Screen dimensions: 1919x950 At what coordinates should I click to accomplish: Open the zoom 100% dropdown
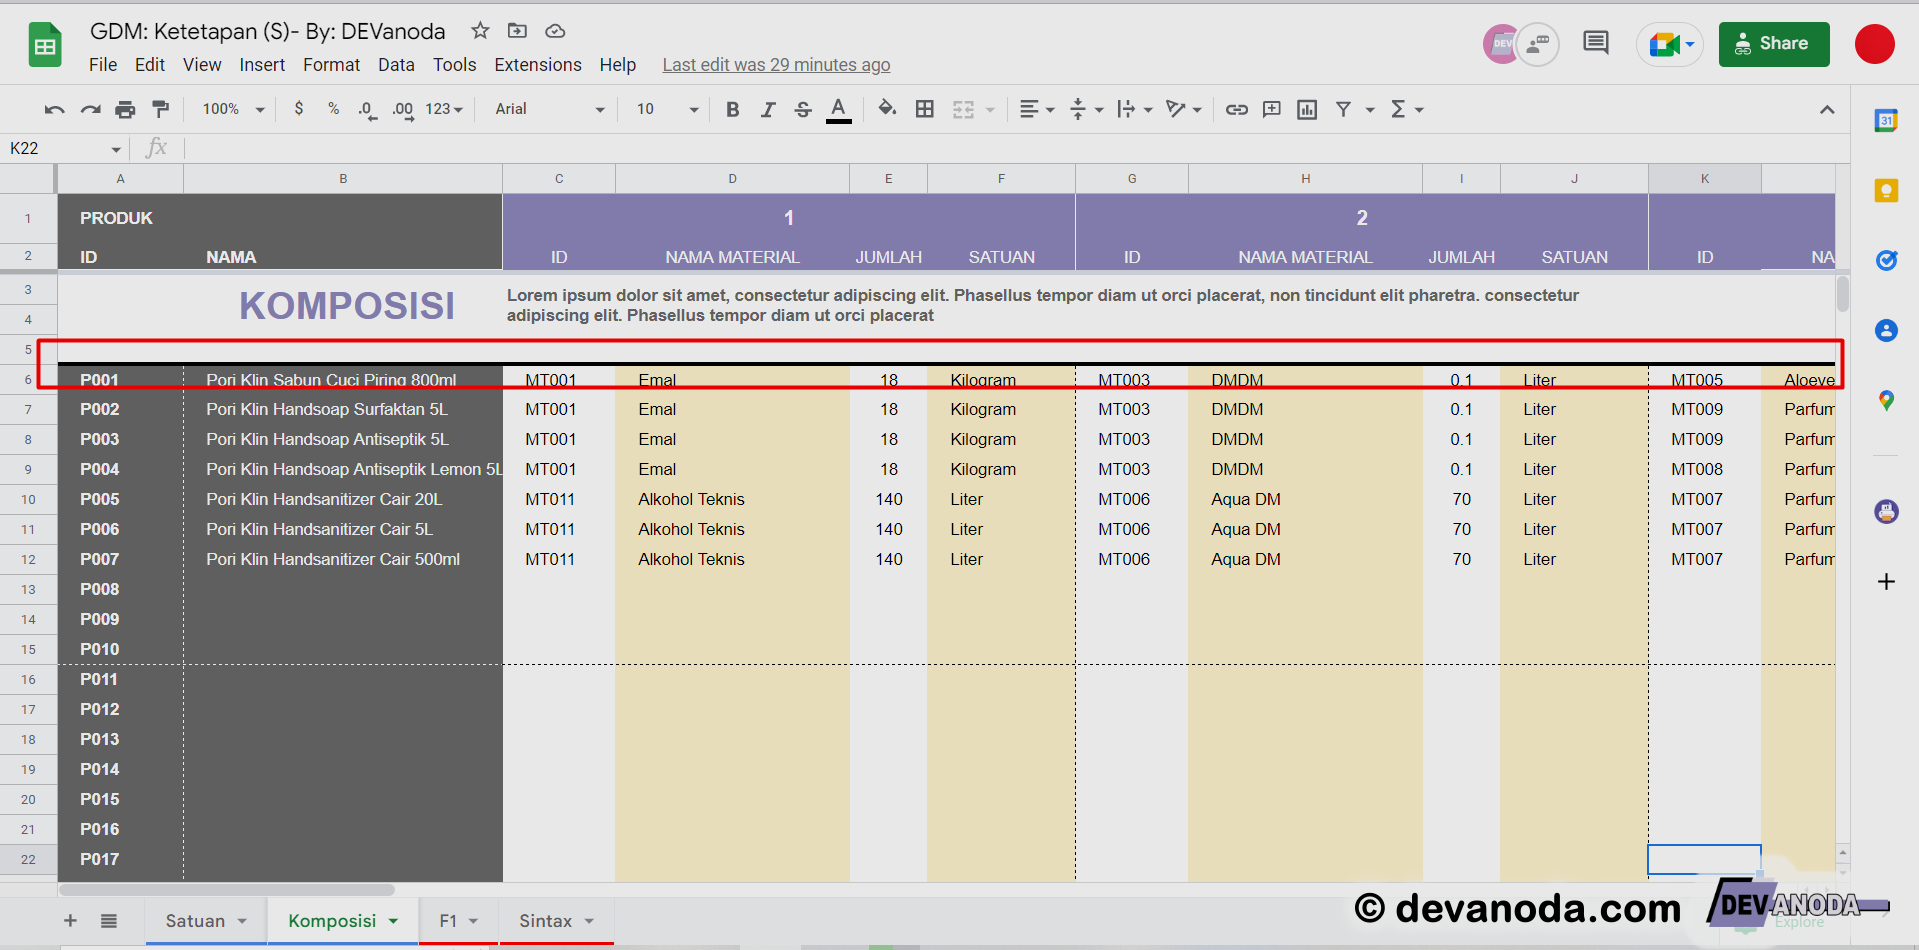pyautogui.click(x=234, y=109)
